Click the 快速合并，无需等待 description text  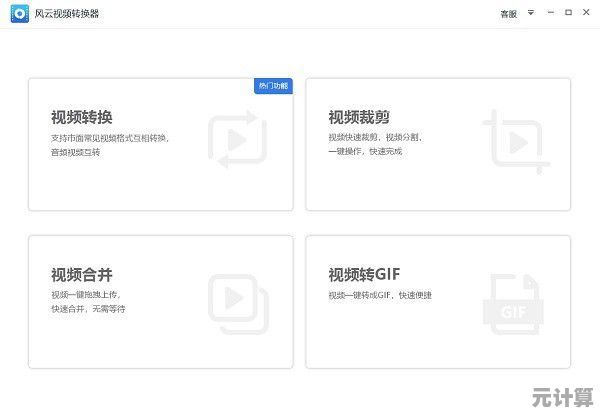(x=88, y=309)
